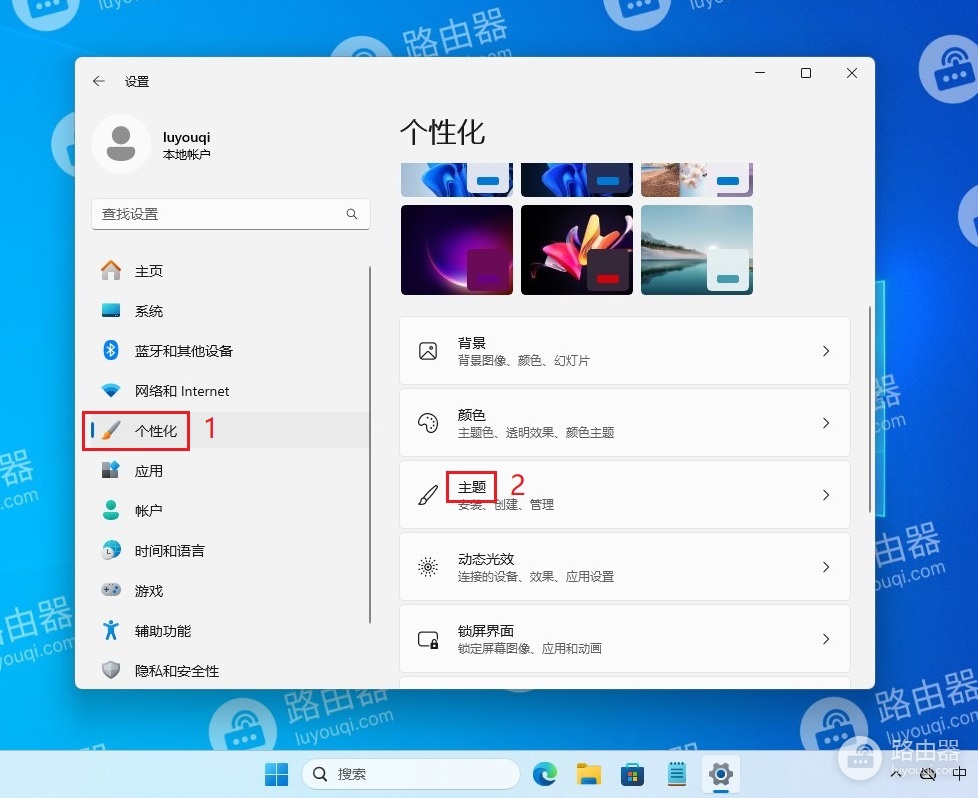Open Notepad from taskbar
The width and height of the screenshot is (978, 798).
pyautogui.click(x=677, y=774)
